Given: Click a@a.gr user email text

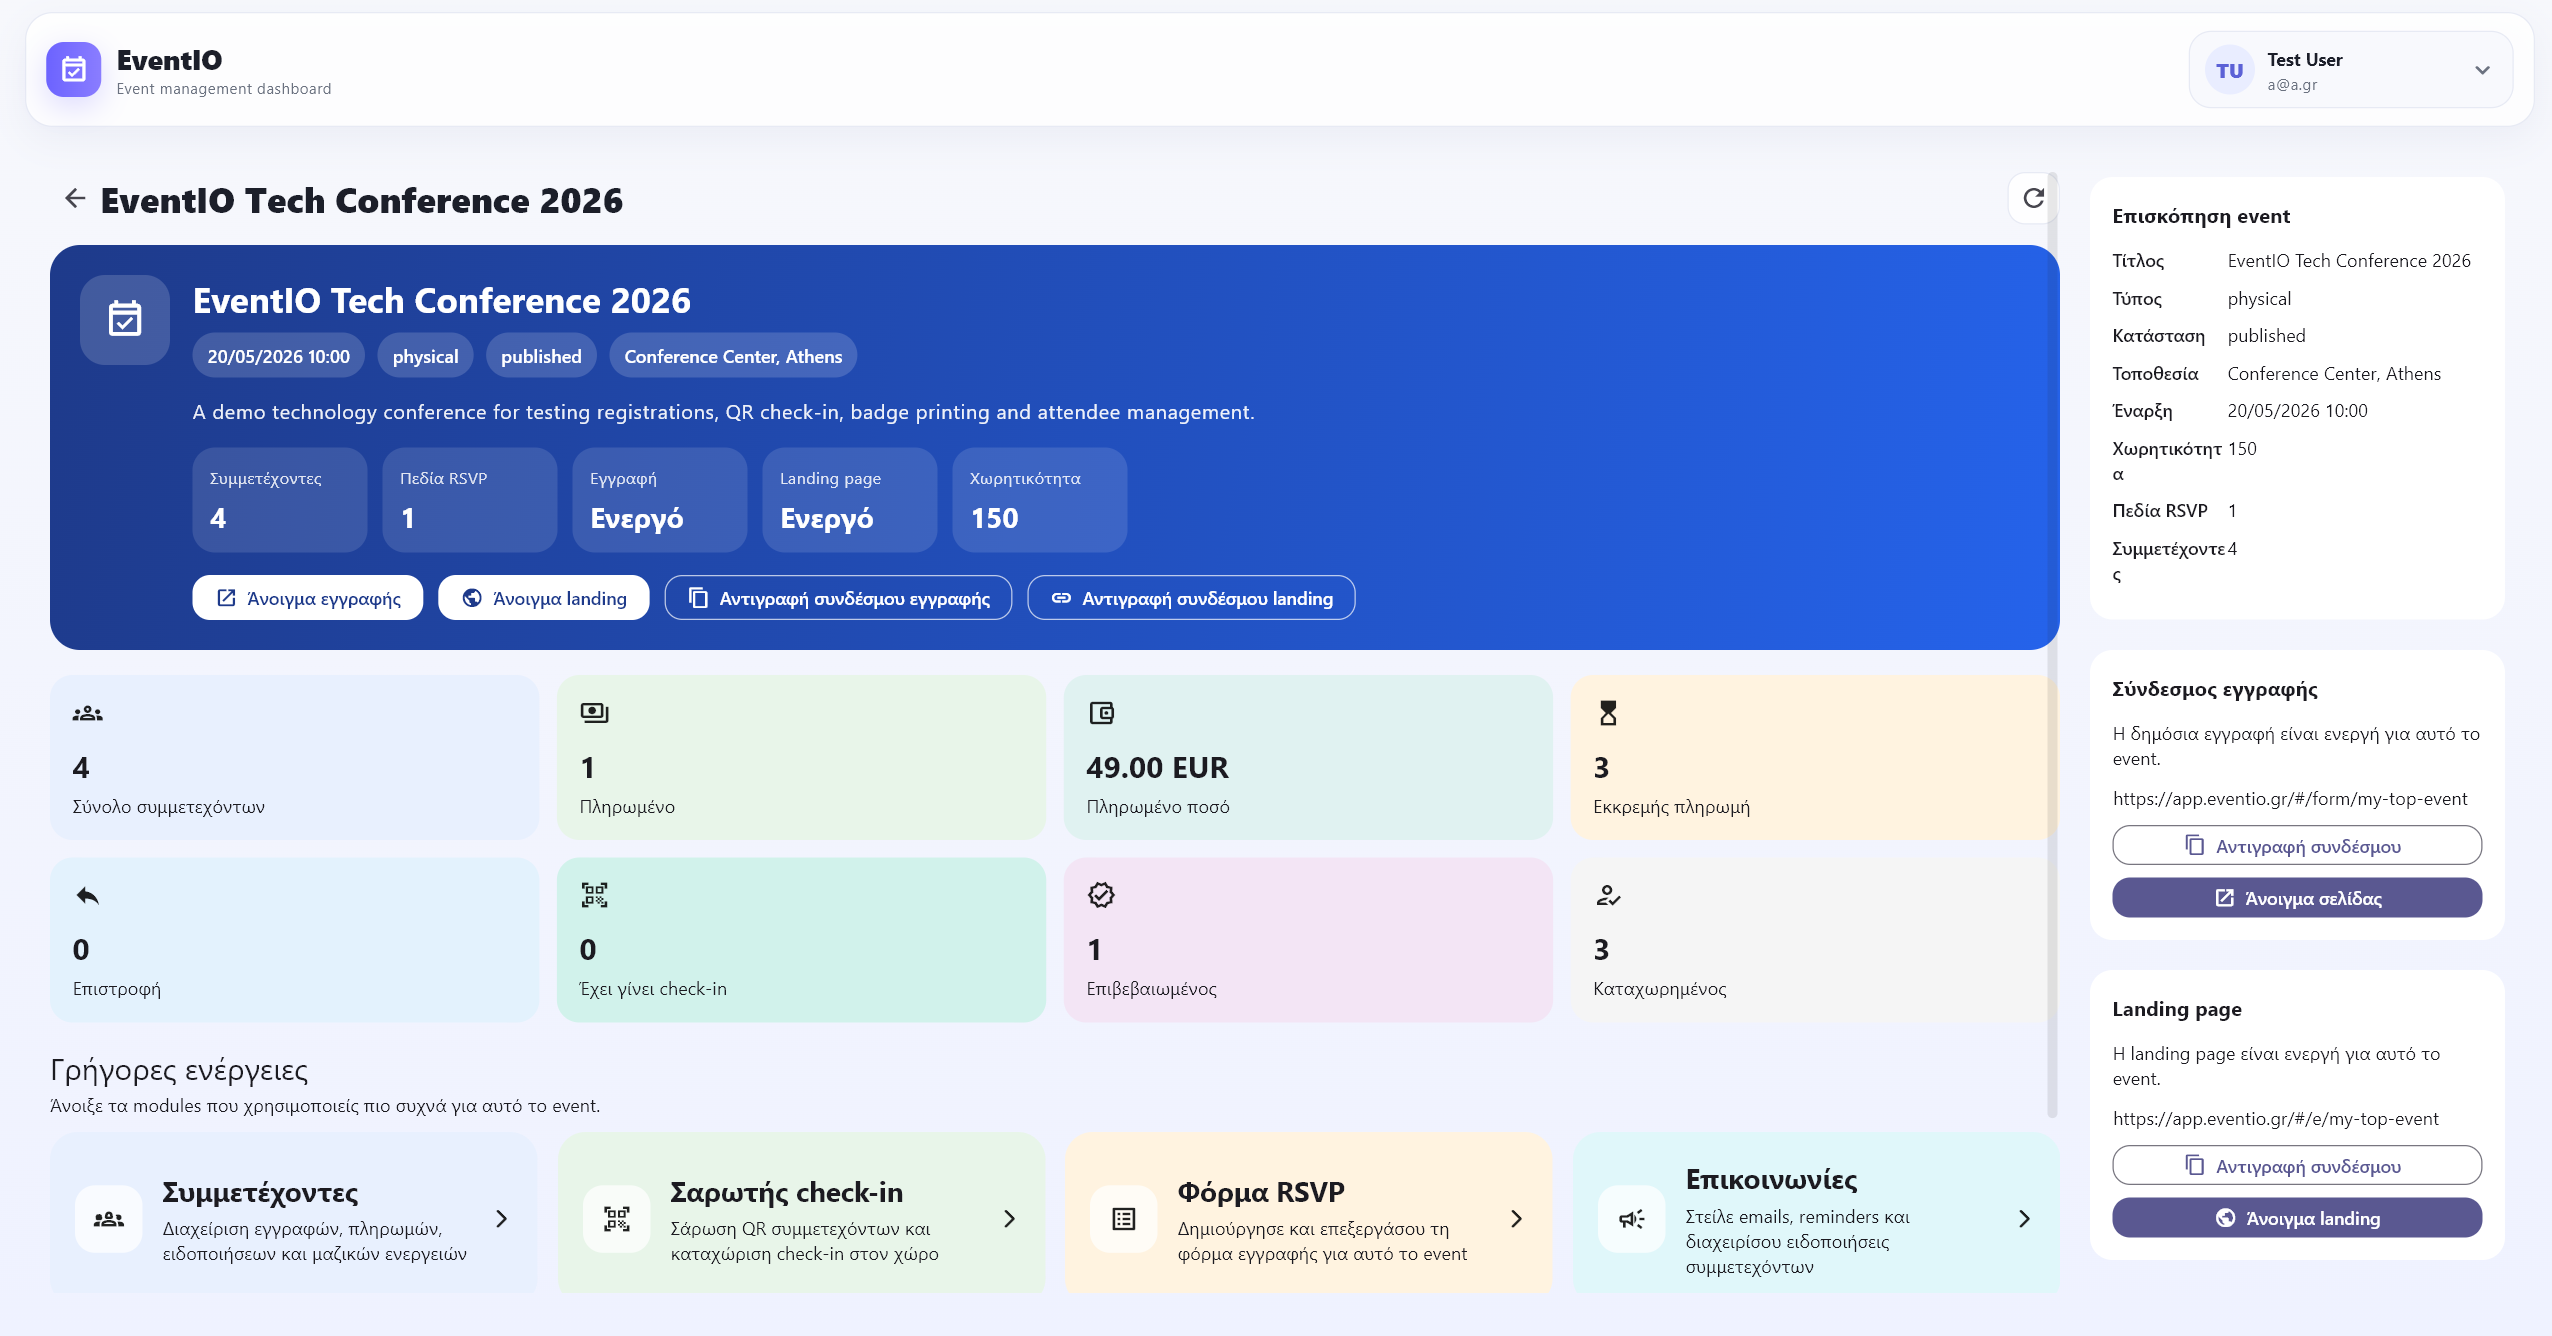Looking at the screenshot, I should tap(2292, 85).
